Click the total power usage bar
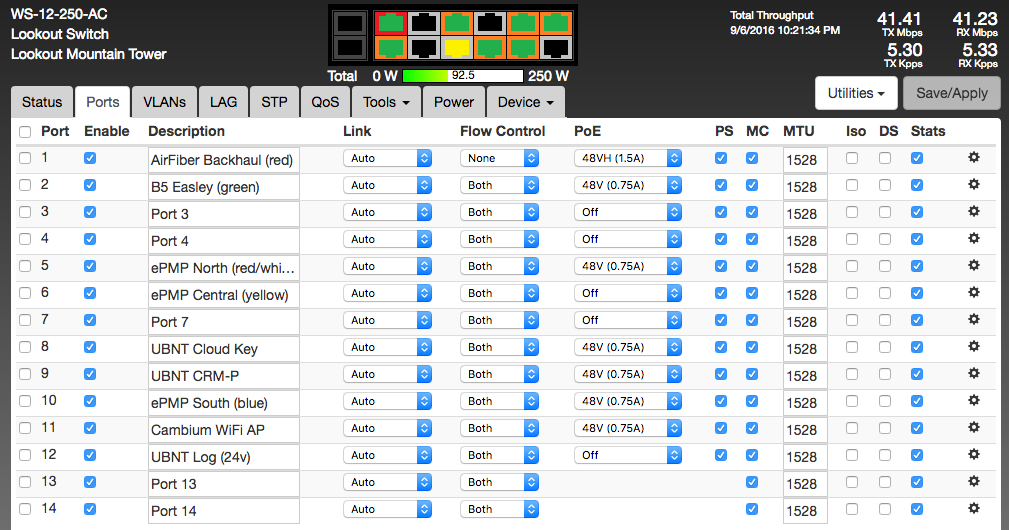The width and height of the screenshot is (1009, 530). (461, 76)
